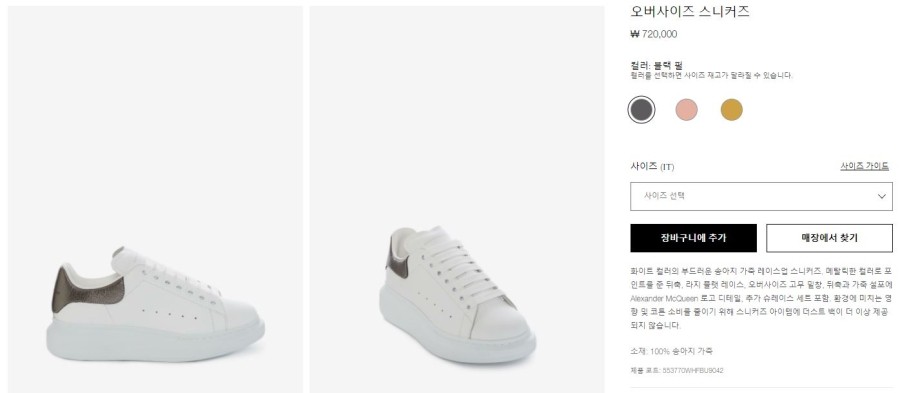The width and height of the screenshot is (900, 393).
Task: Click the black 장바구니에 추가 button
Action: coord(693,238)
